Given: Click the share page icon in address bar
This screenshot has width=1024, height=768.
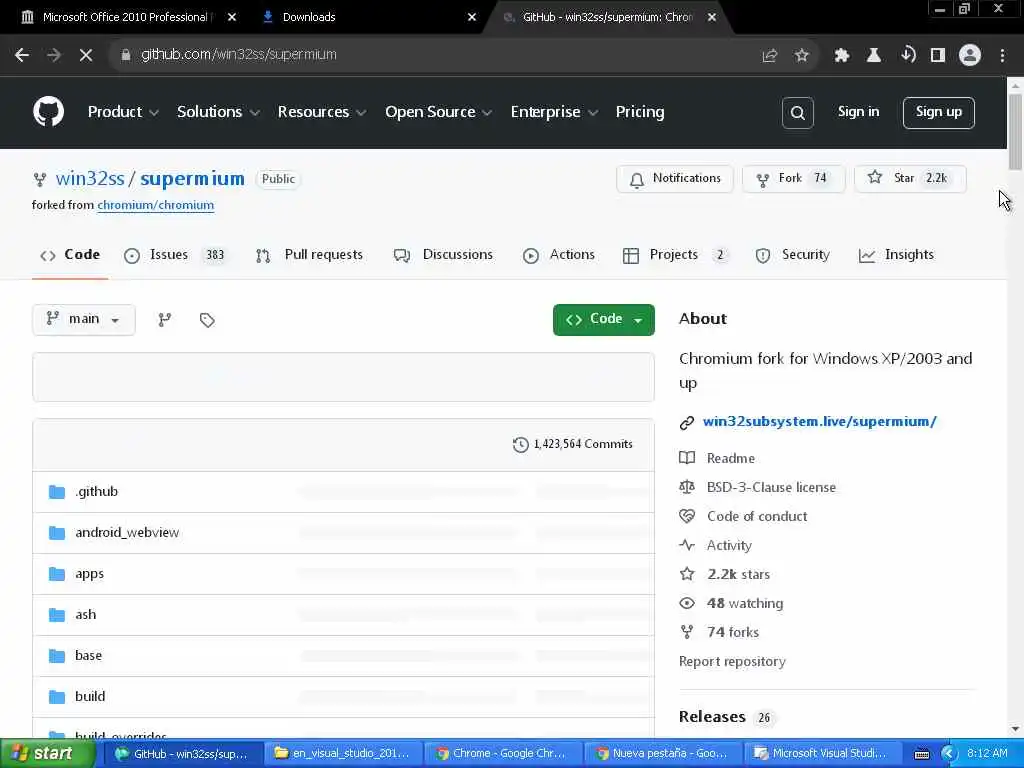Looking at the screenshot, I should pyautogui.click(x=770, y=56).
